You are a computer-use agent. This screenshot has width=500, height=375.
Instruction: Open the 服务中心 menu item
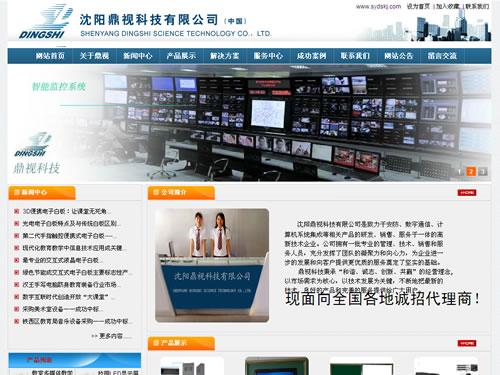point(268,56)
